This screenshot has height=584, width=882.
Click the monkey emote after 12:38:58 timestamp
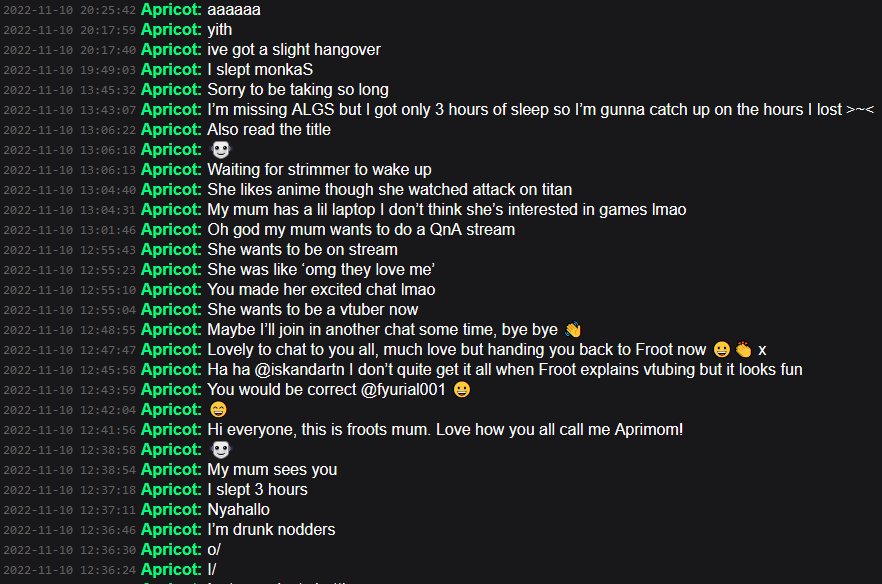(220, 450)
